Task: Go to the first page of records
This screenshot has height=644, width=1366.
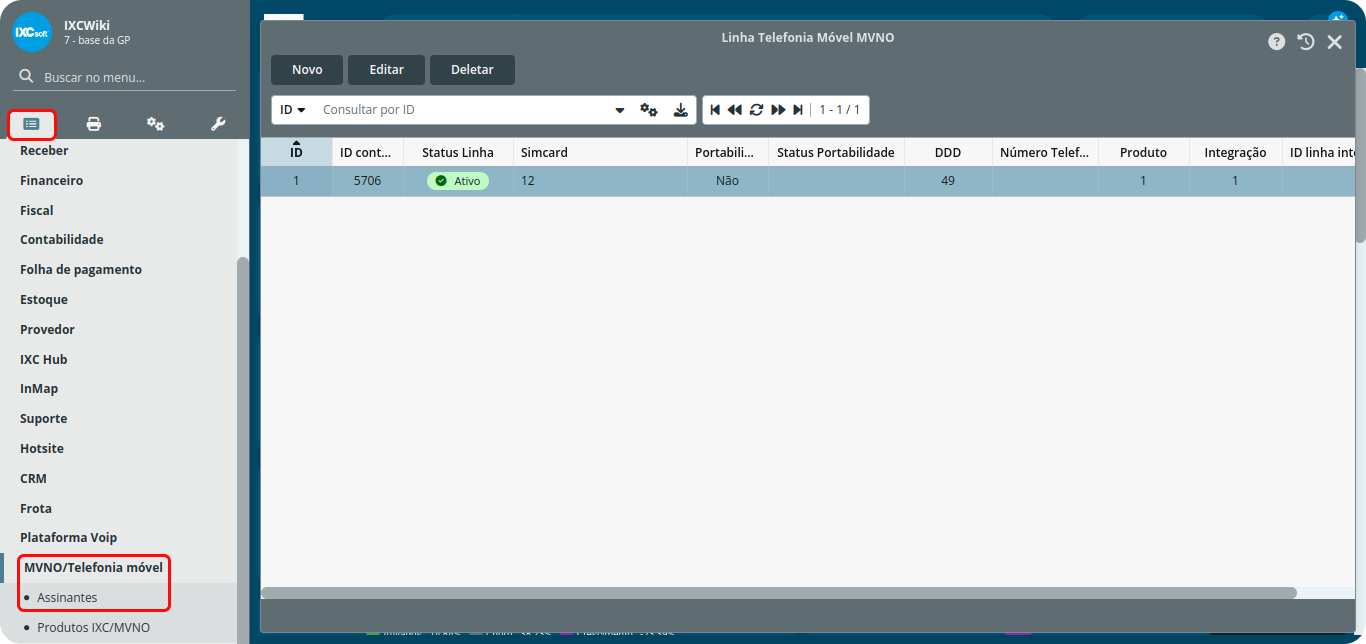Action: pyautogui.click(x=715, y=110)
